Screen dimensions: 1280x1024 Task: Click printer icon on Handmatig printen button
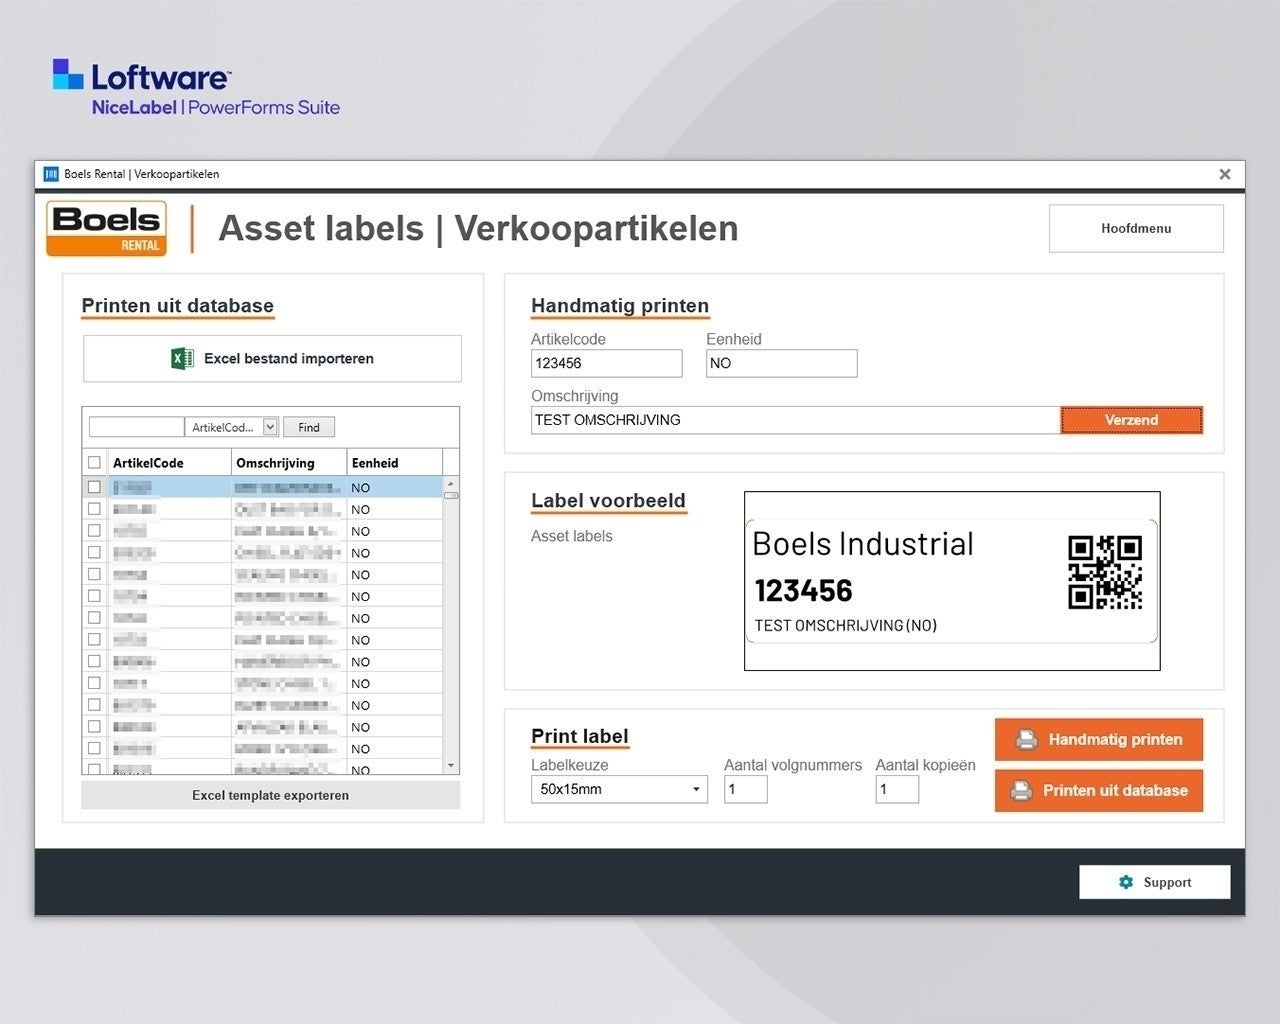(x=1026, y=740)
